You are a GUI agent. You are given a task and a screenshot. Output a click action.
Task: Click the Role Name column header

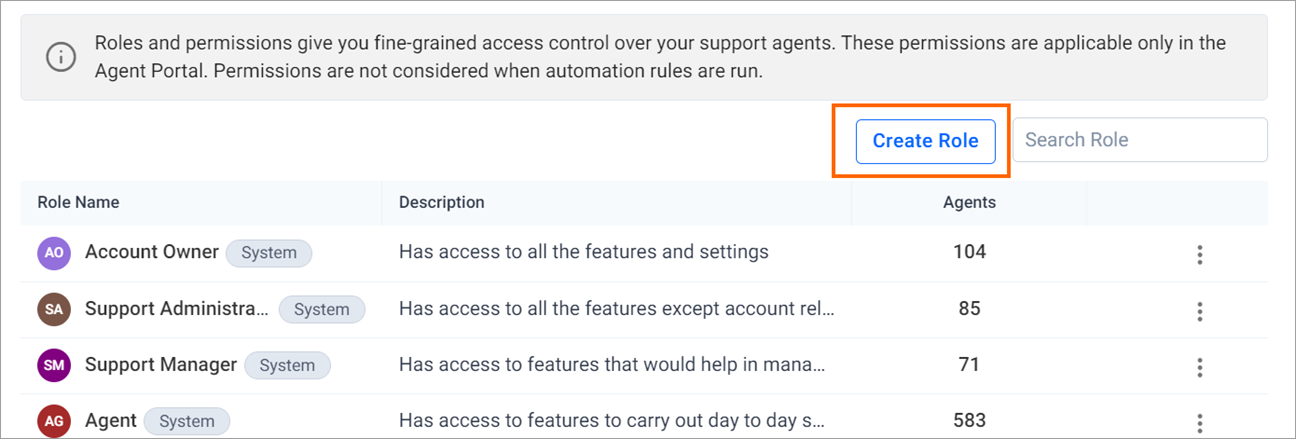pos(78,202)
